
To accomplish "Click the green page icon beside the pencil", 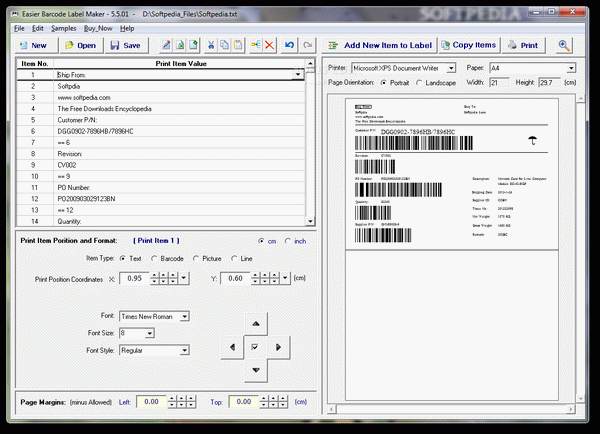I will tap(180, 45).
